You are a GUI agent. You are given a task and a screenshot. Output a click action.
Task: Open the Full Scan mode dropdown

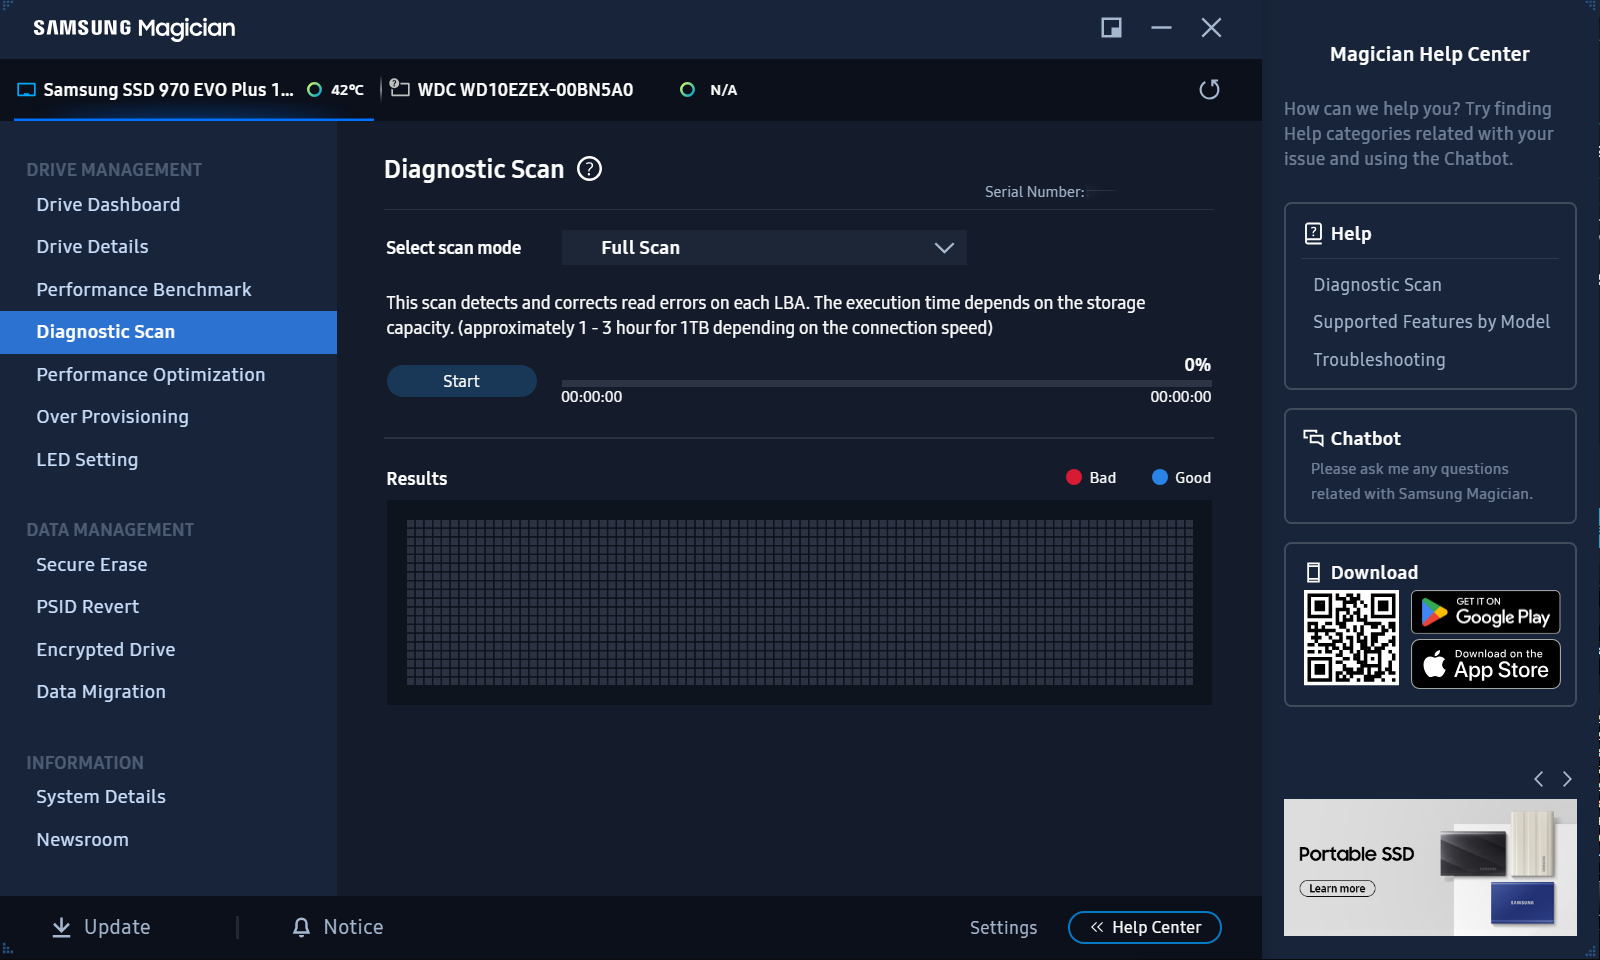click(764, 248)
